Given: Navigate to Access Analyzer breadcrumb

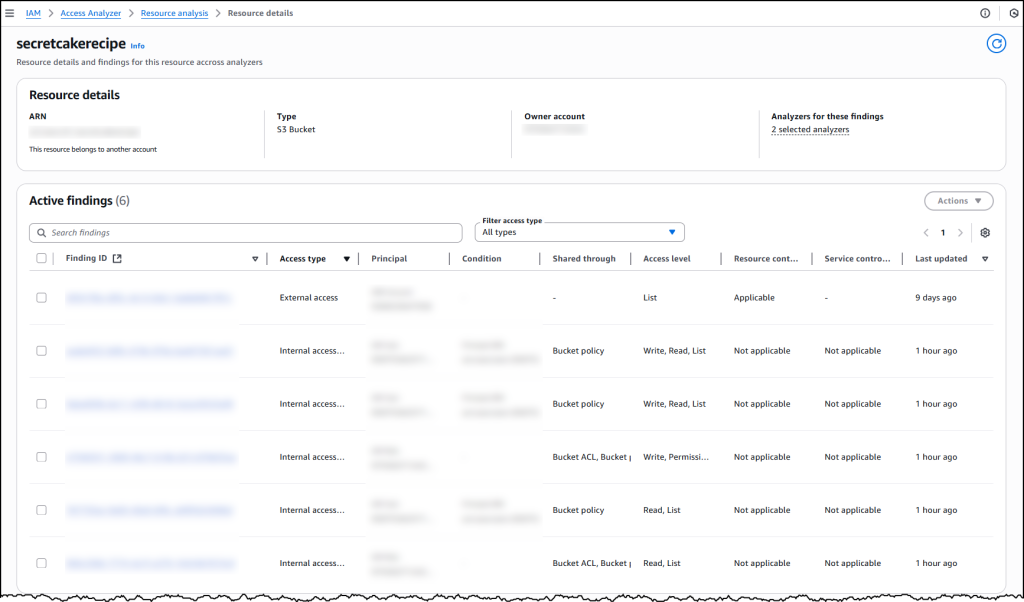Looking at the screenshot, I should pos(91,12).
